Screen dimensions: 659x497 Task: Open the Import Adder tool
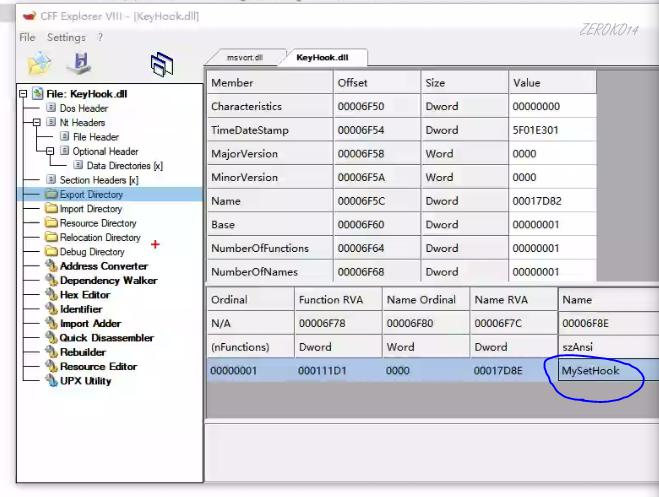[90, 323]
